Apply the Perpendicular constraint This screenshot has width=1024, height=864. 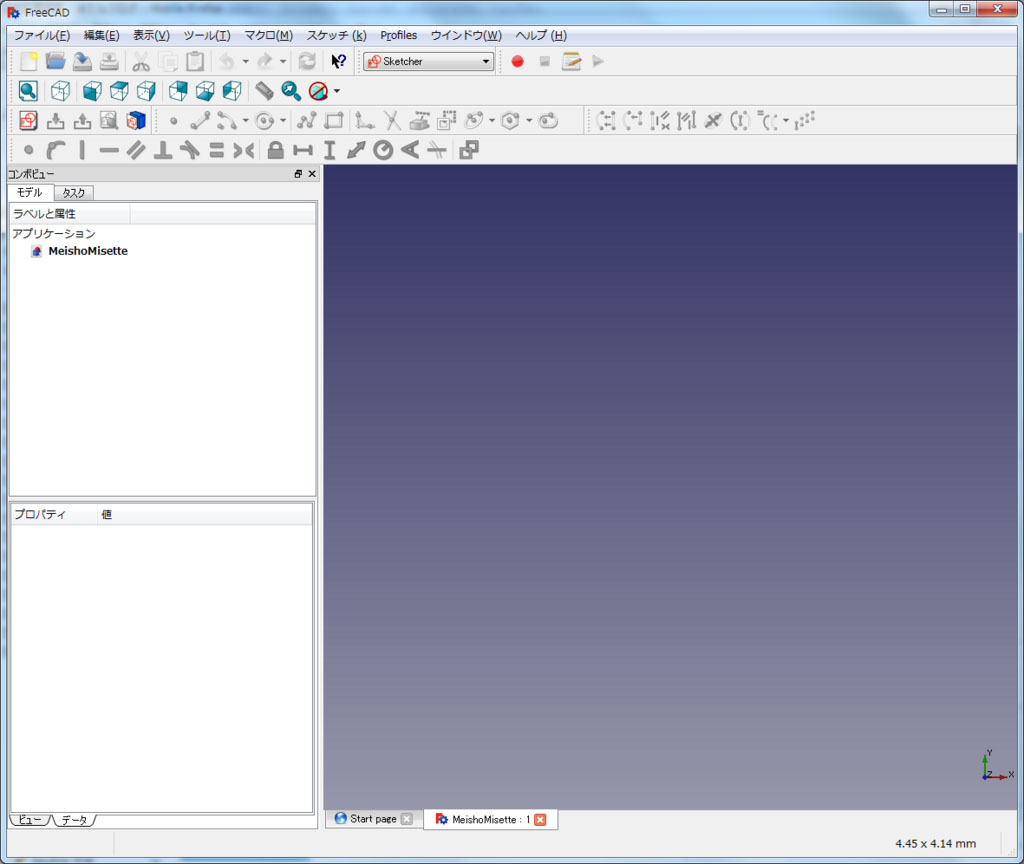(x=163, y=150)
